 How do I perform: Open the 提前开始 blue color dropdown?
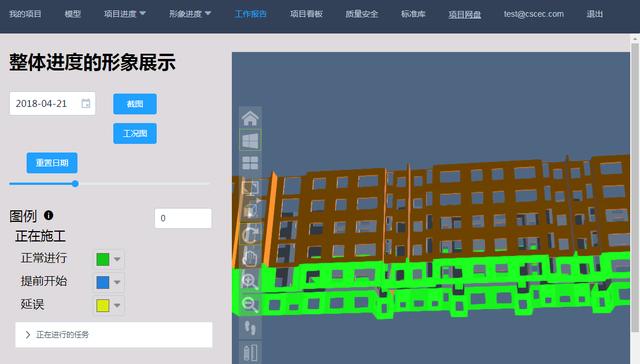(117, 282)
